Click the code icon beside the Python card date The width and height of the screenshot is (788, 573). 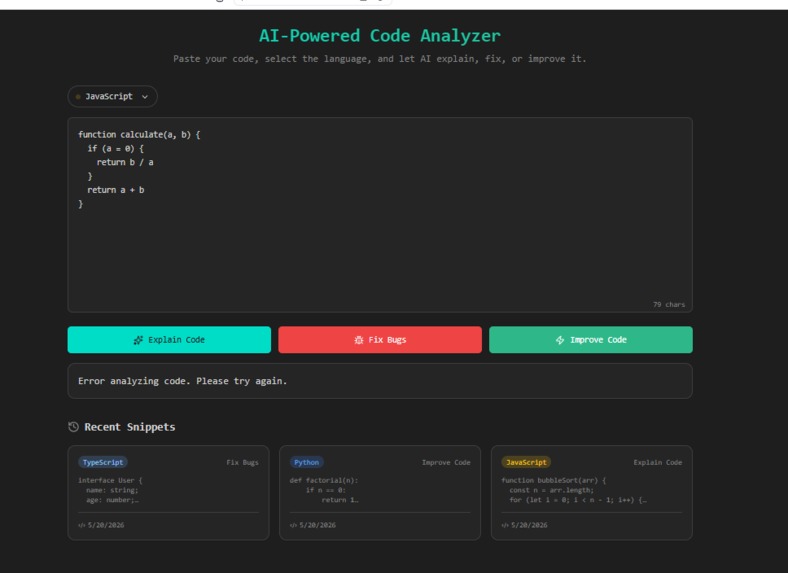tap(293, 525)
